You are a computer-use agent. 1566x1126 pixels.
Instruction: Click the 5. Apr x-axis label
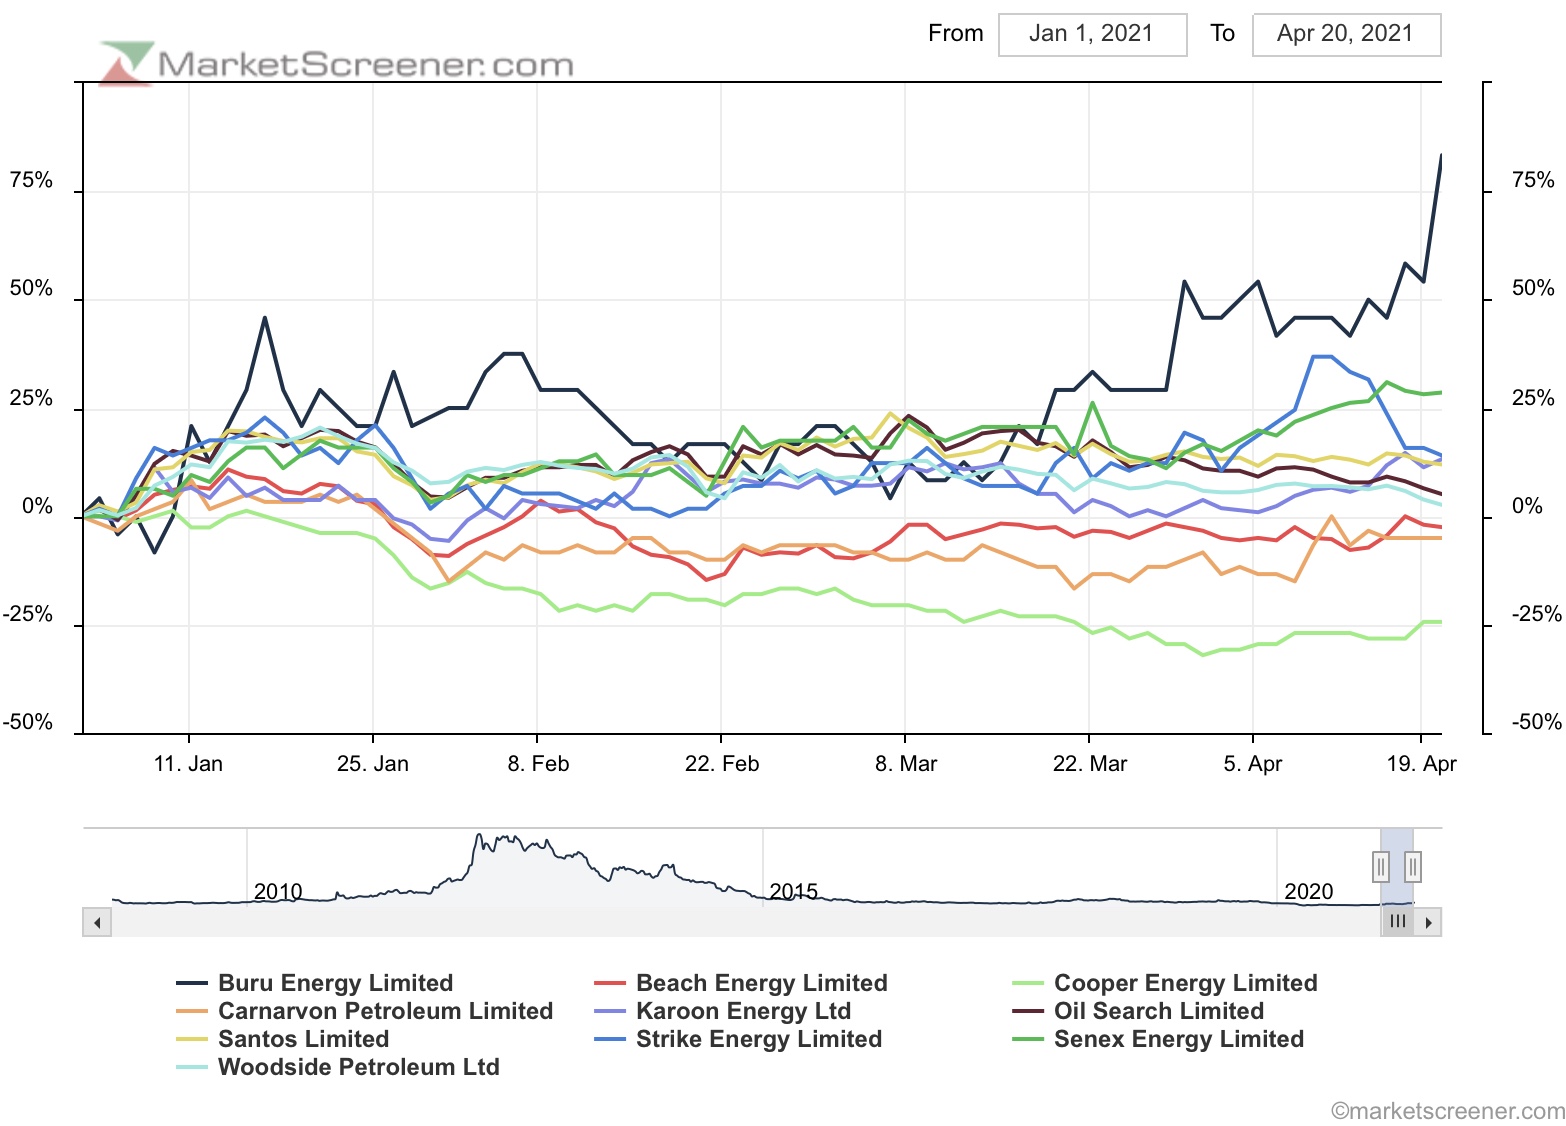point(1253,764)
